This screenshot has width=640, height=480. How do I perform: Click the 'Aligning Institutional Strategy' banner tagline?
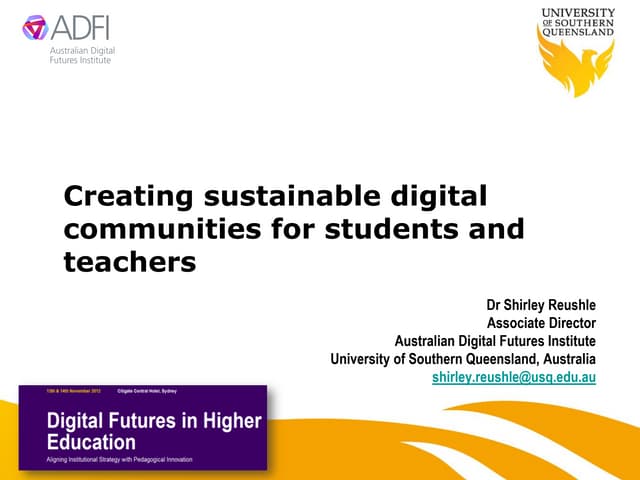coord(120,459)
